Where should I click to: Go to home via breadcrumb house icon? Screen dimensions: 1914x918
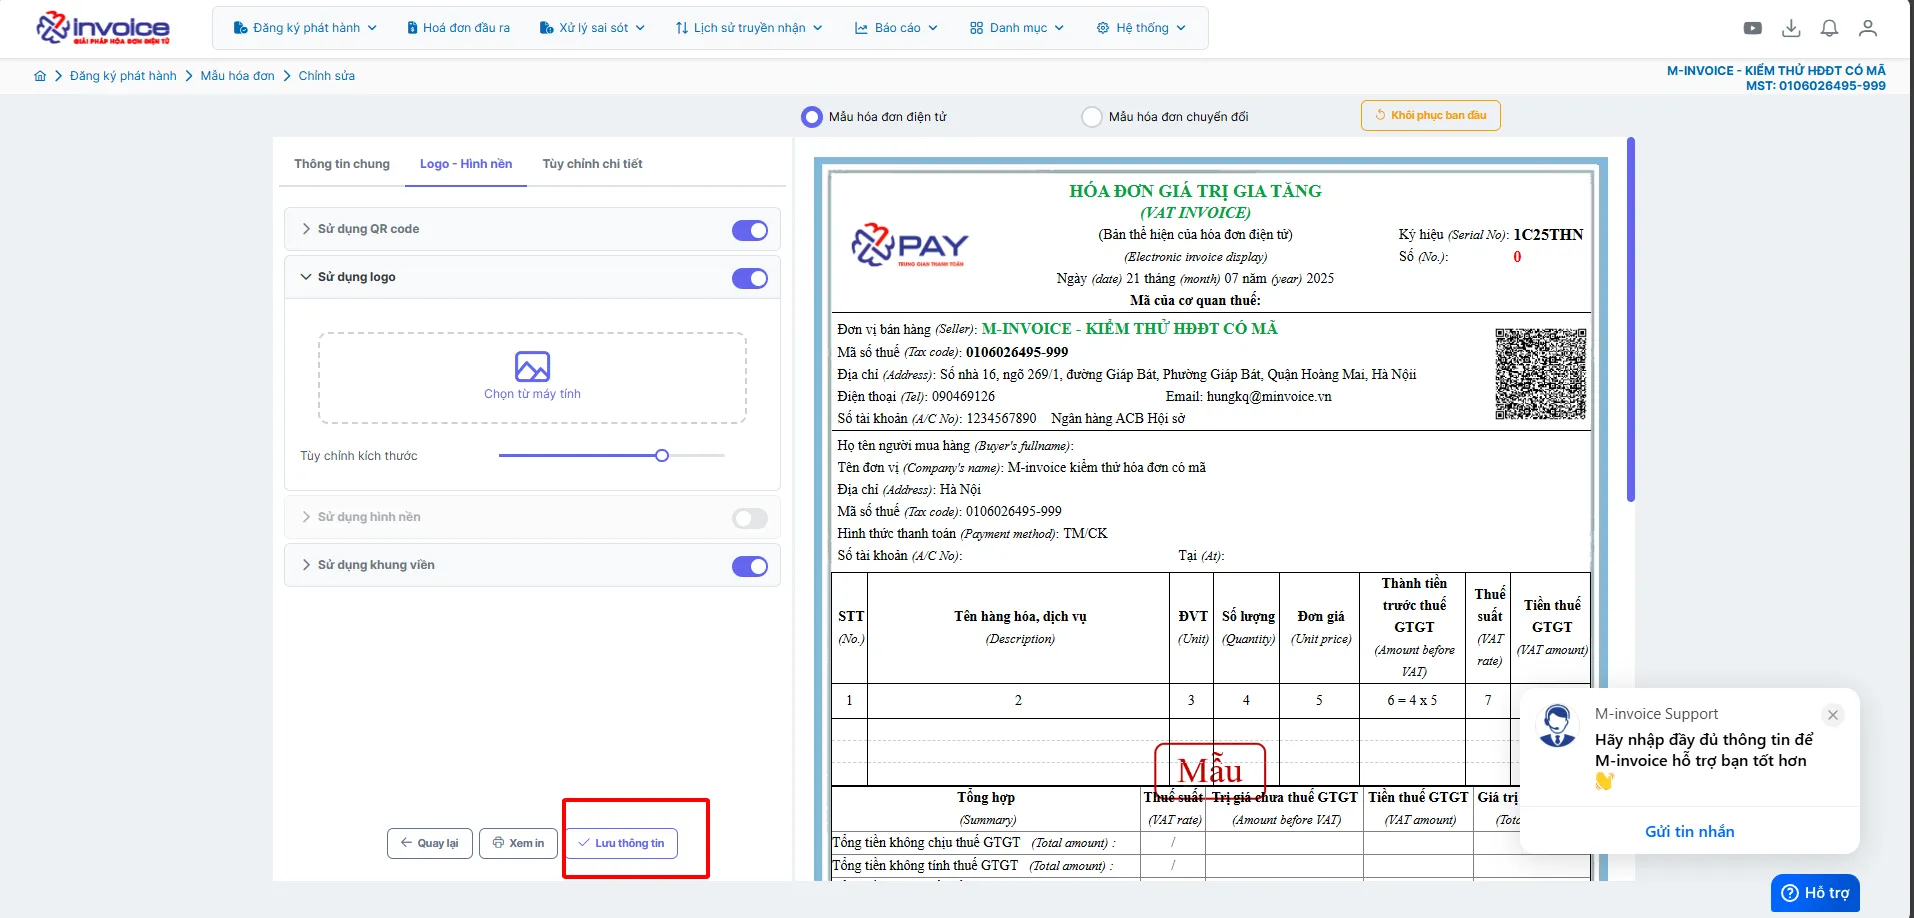(x=40, y=76)
